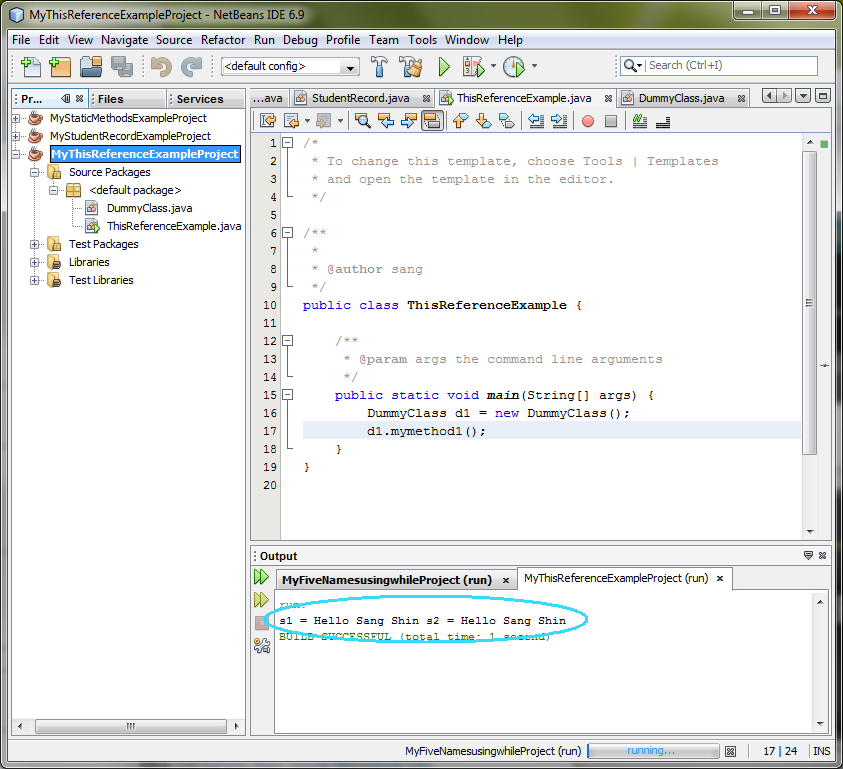Click the Build Main Project hammer icon
The image size is (843, 769).
pyautogui.click(x=379, y=66)
